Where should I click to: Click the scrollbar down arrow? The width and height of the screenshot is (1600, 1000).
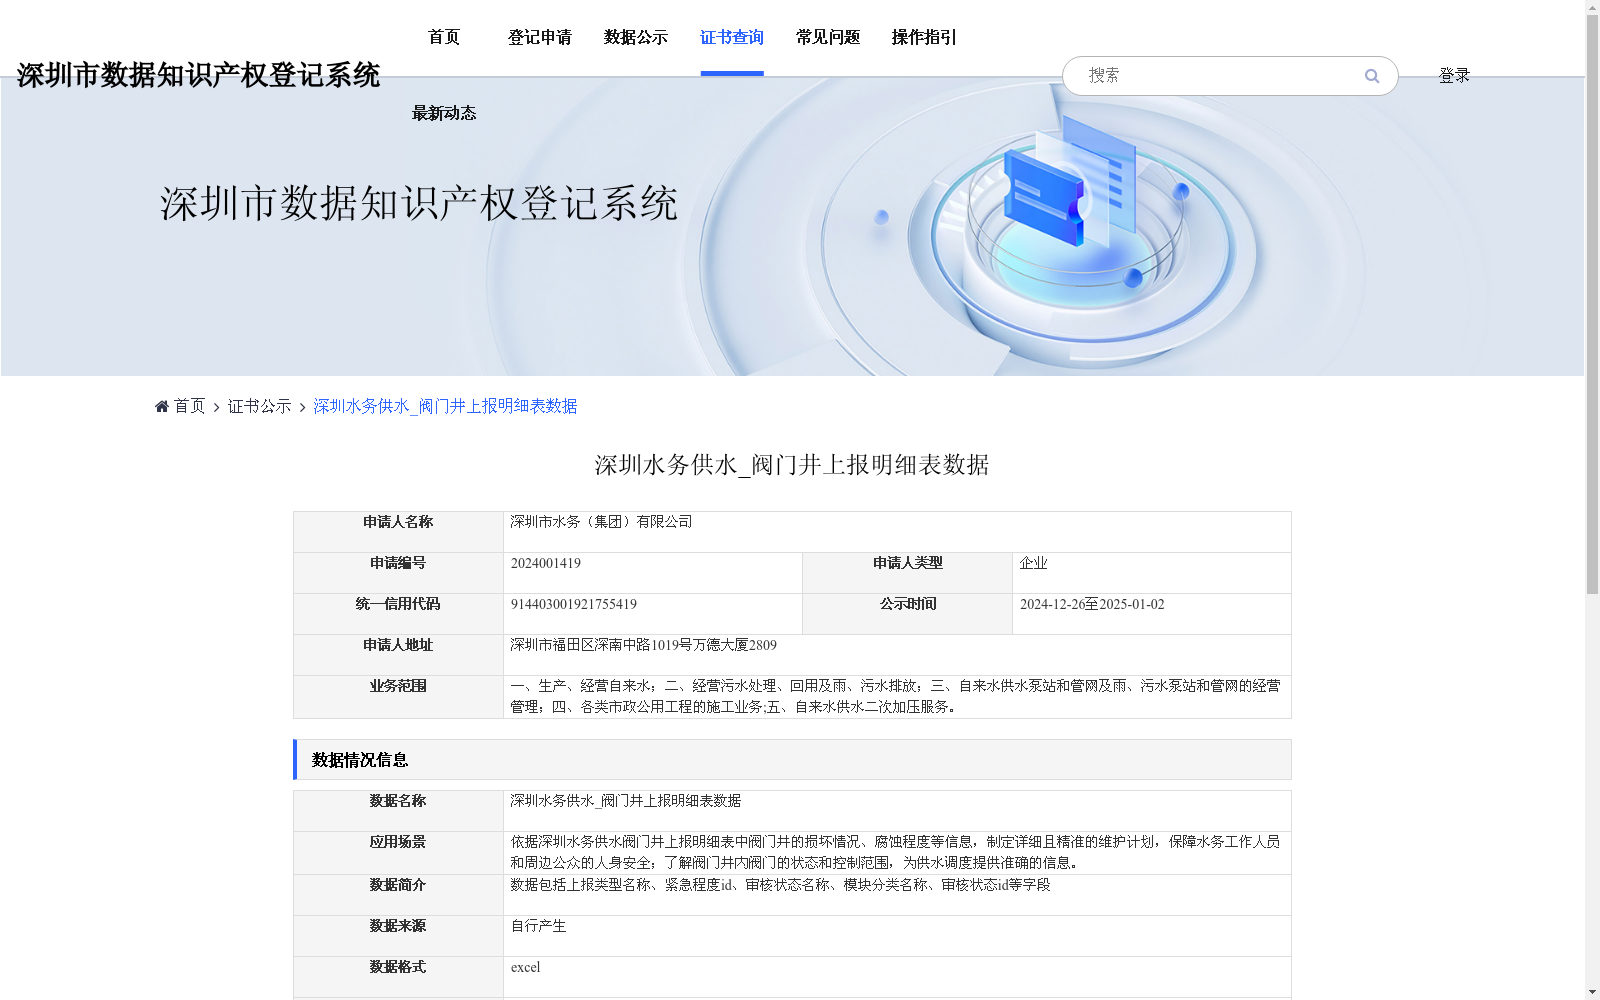(x=1592, y=992)
